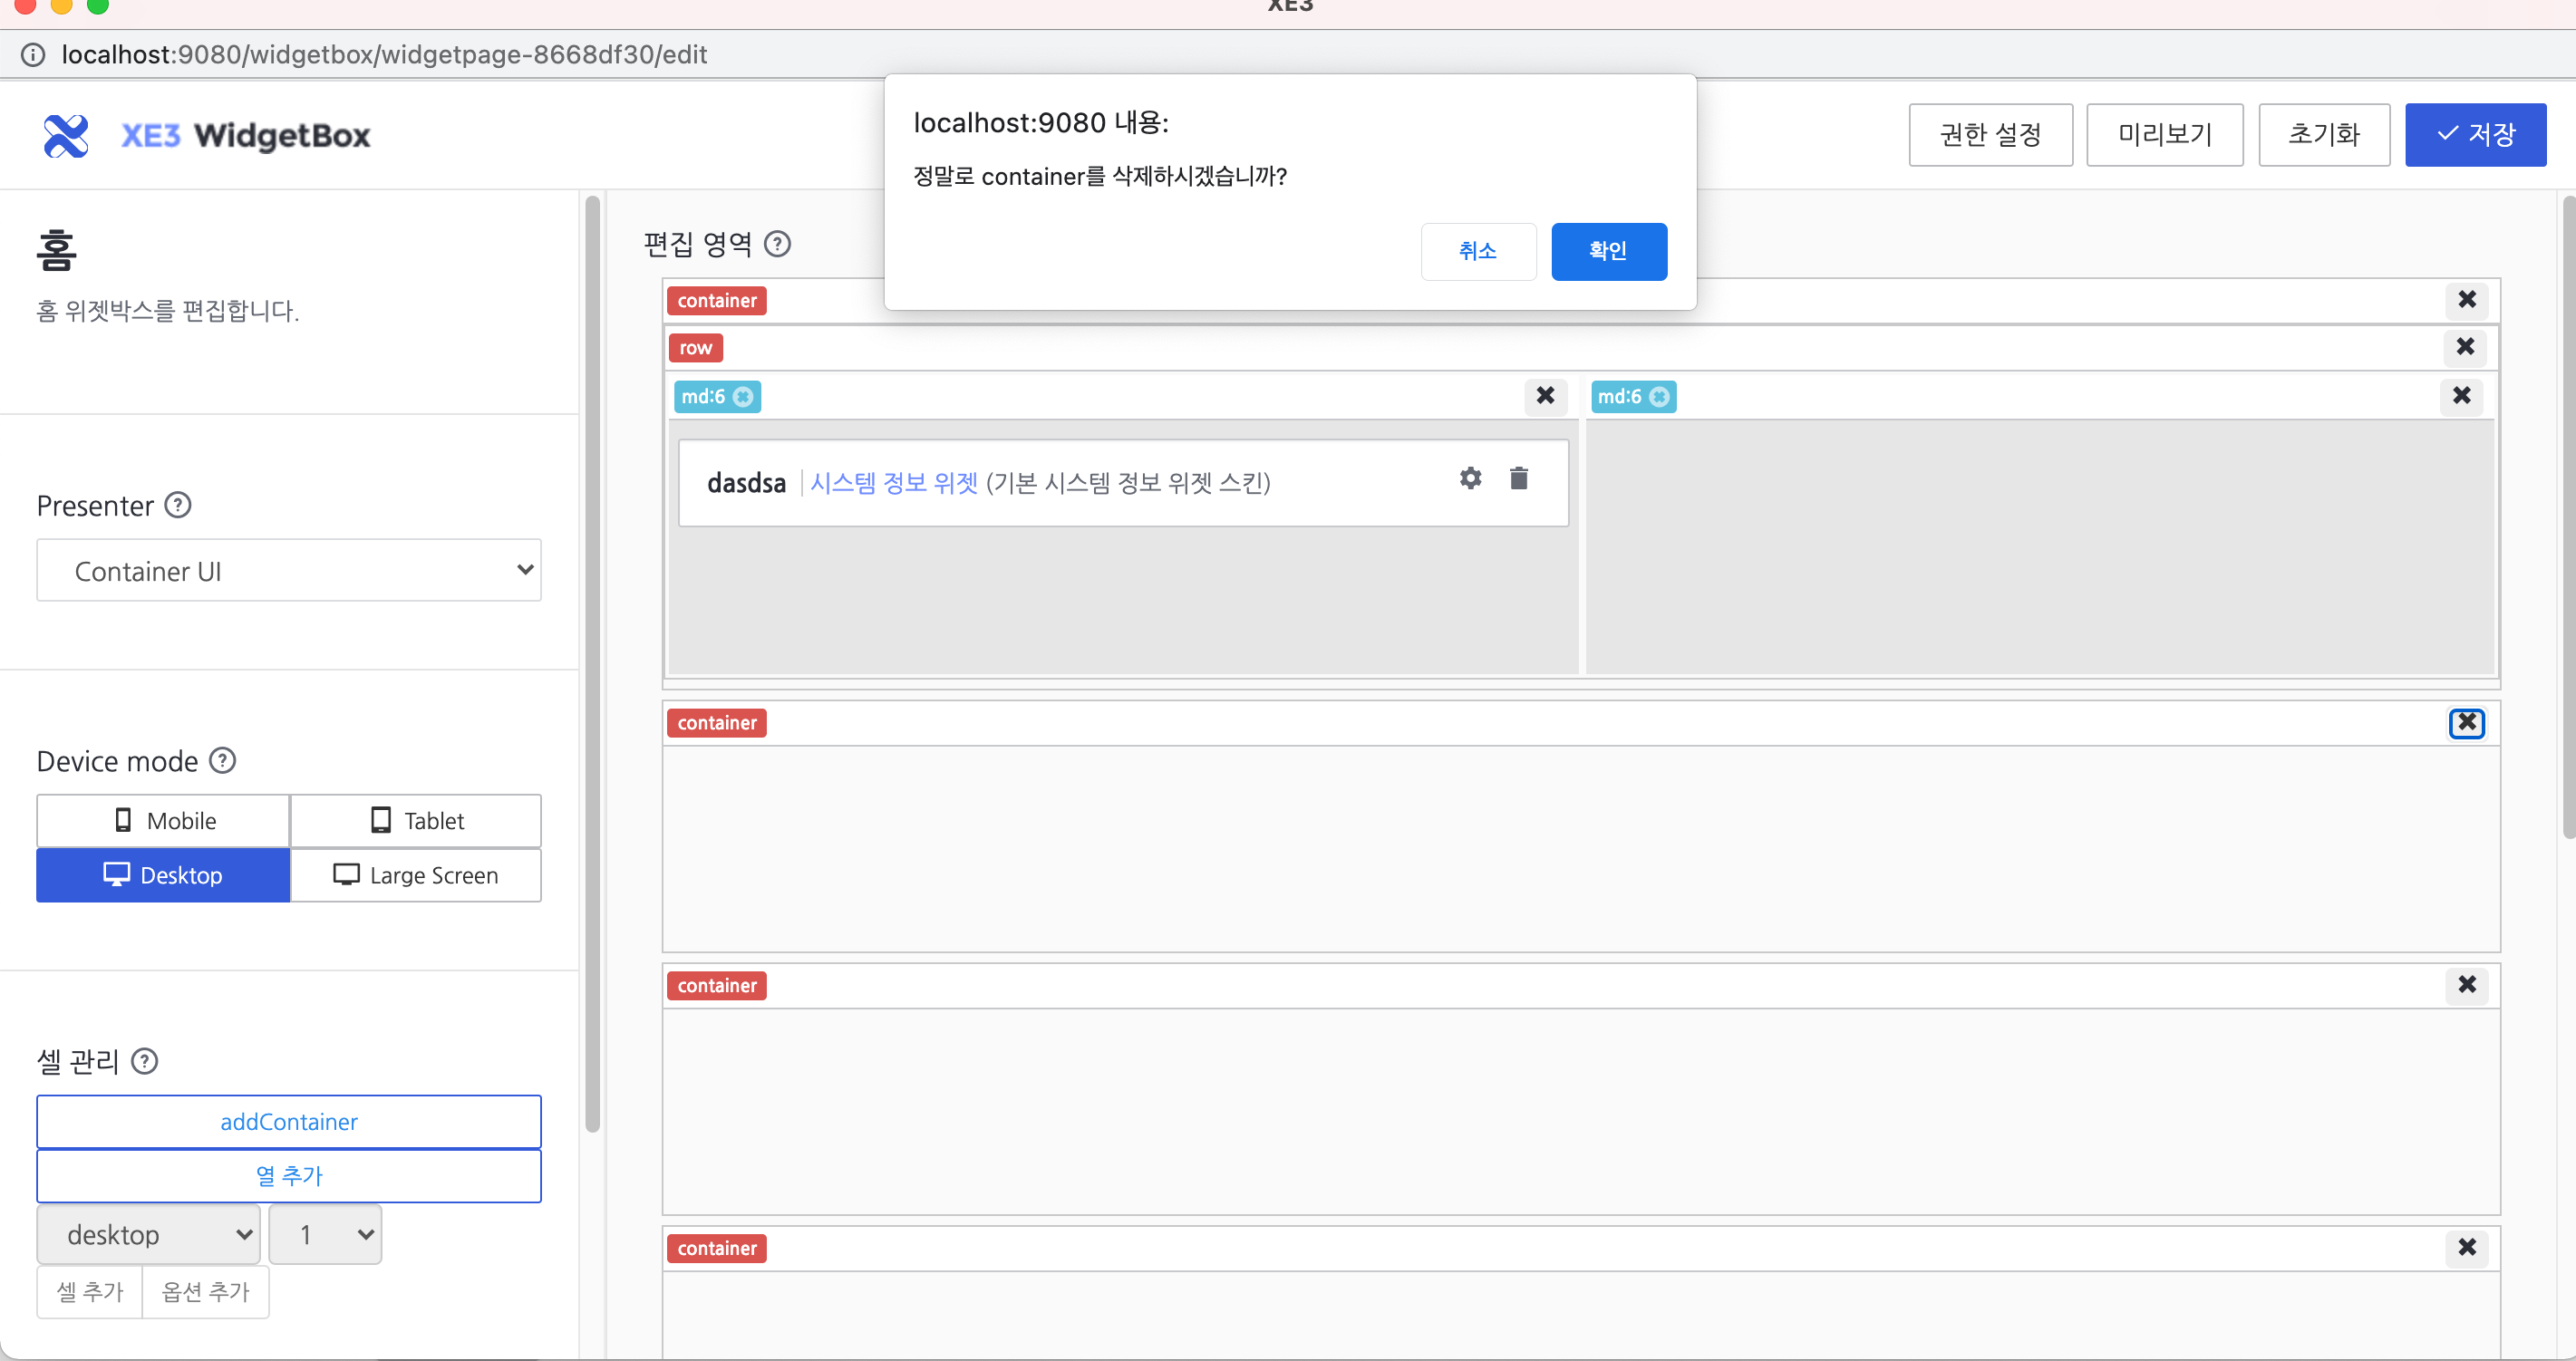Show the 셀 관리 help tooltip
Viewport: 2576px width, 1361px height.
tap(145, 1061)
